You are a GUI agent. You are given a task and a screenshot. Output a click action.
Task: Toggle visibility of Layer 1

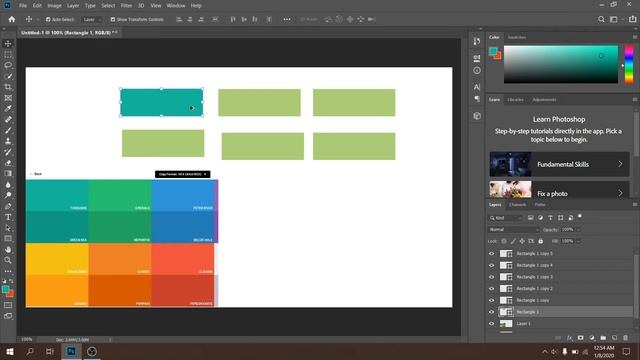tap(491, 324)
